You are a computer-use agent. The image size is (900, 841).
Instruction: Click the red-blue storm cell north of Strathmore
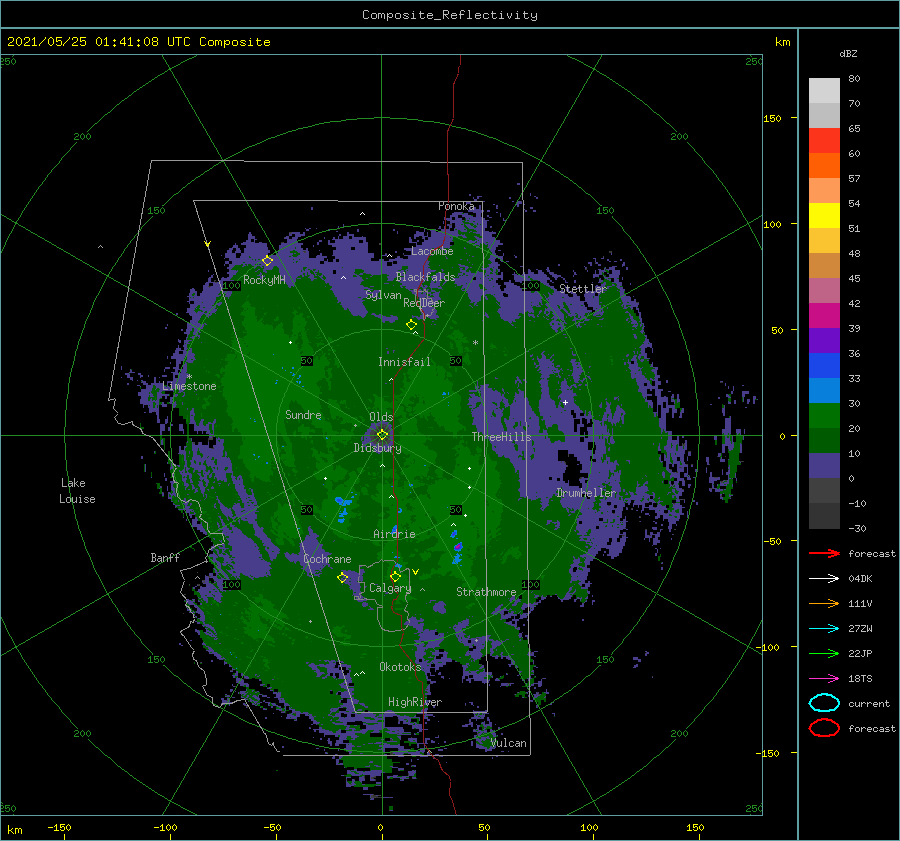(x=458, y=547)
